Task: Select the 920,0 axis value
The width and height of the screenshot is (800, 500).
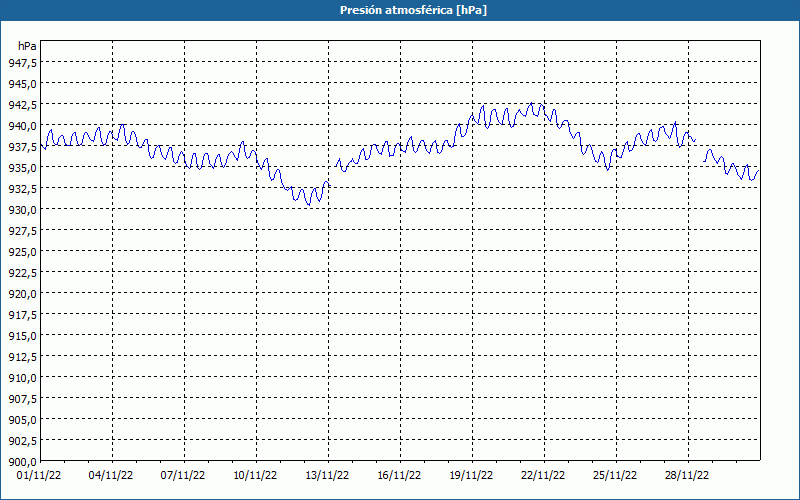Action: pyautogui.click(x=22, y=294)
